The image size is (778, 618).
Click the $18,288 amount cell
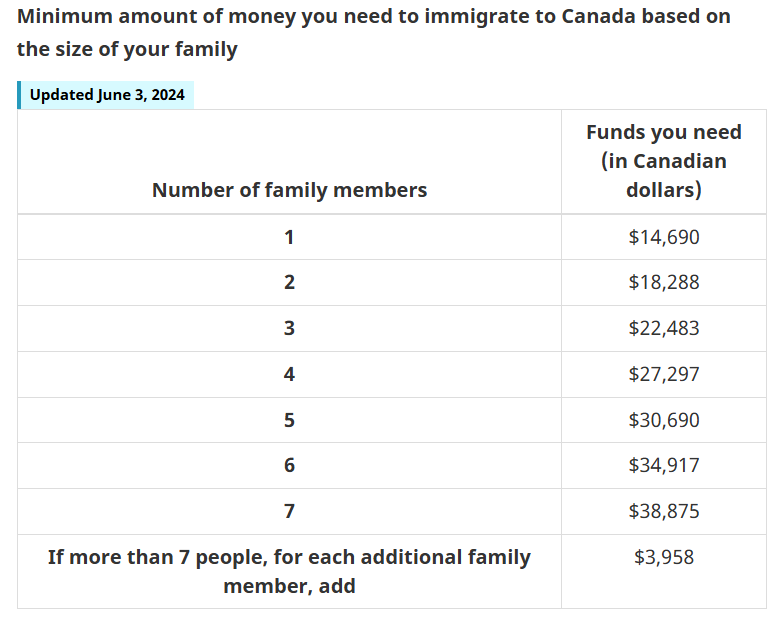tap(664, 283)
